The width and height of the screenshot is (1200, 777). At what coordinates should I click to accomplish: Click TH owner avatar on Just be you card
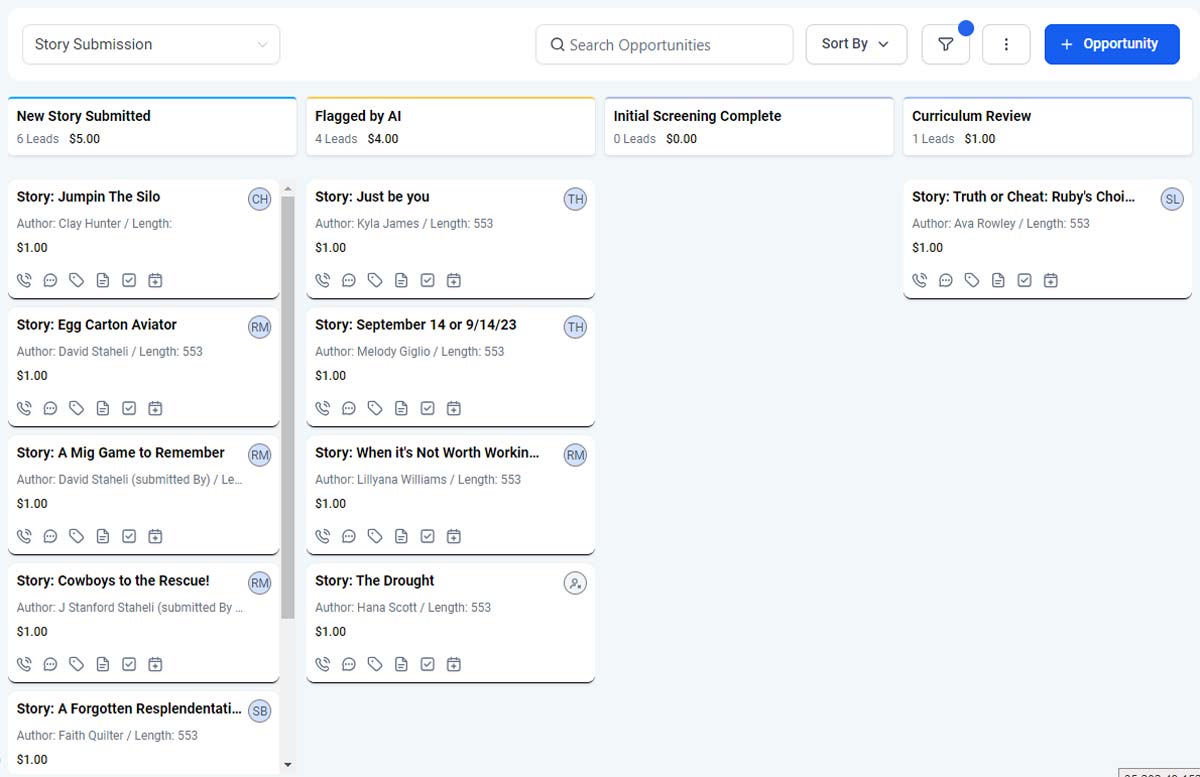(575, 199)
